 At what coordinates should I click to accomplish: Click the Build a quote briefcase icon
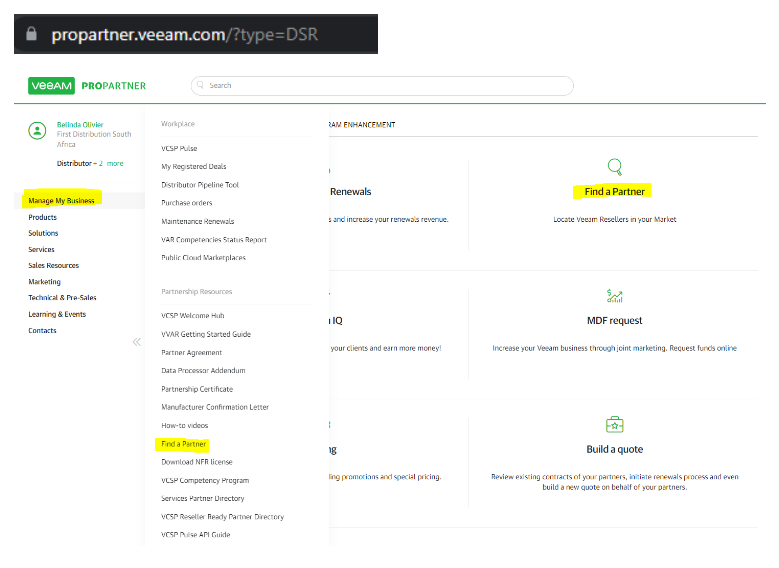click(615, 424)
